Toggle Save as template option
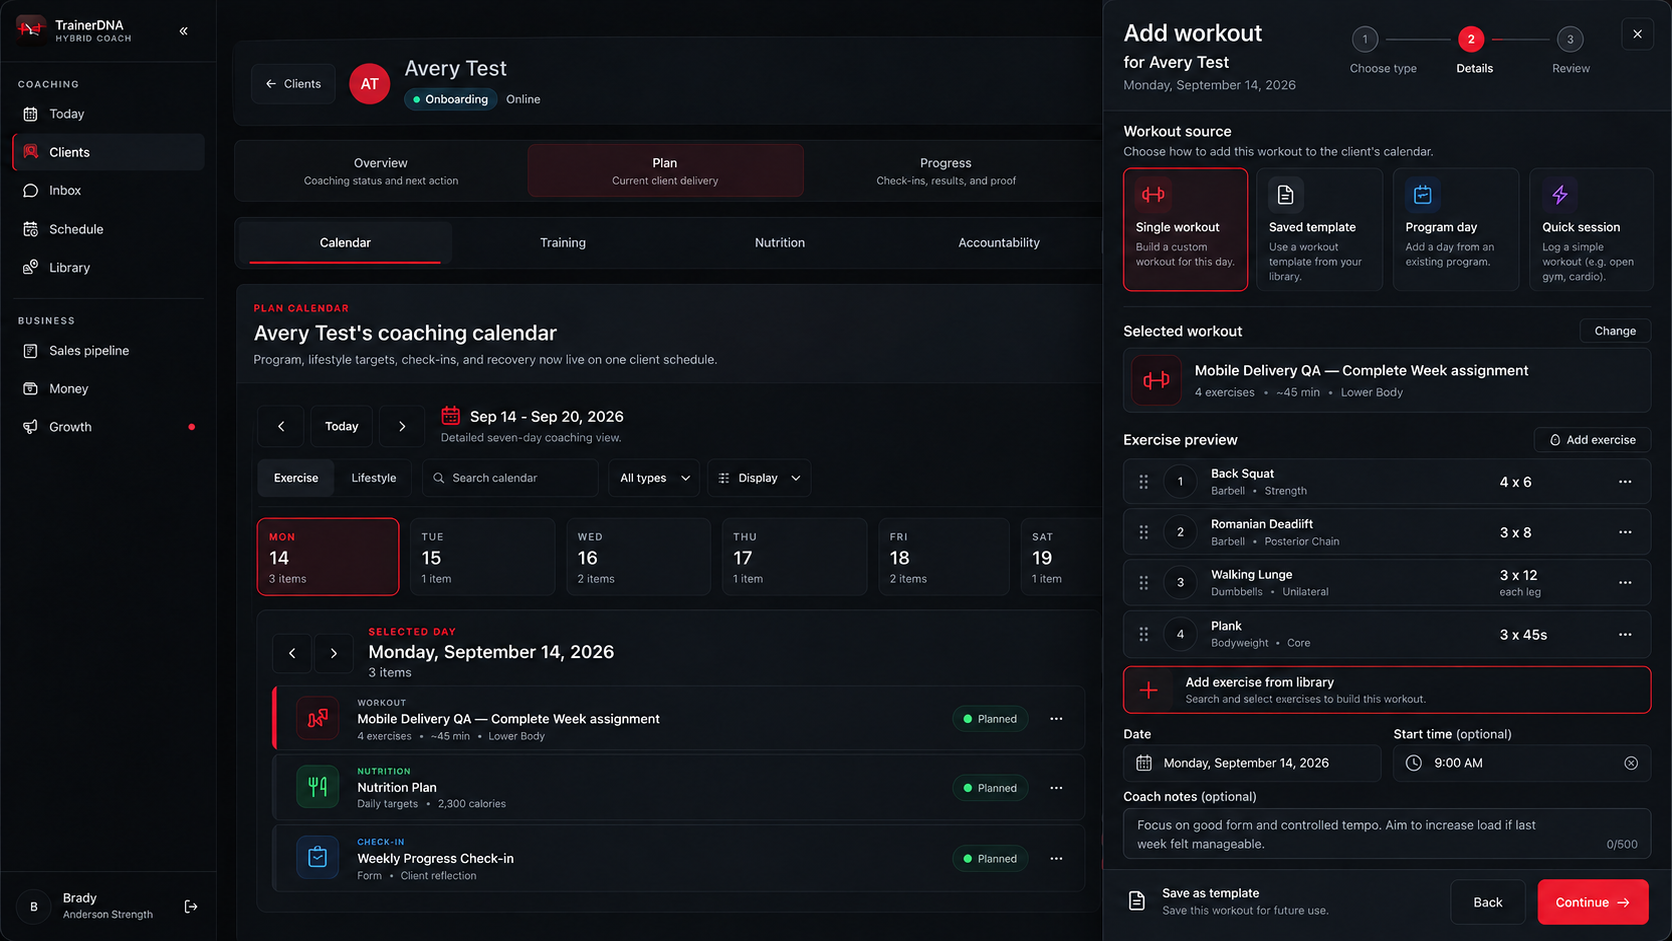This screenshot has width=1672, height=941. pos(1229,901)
